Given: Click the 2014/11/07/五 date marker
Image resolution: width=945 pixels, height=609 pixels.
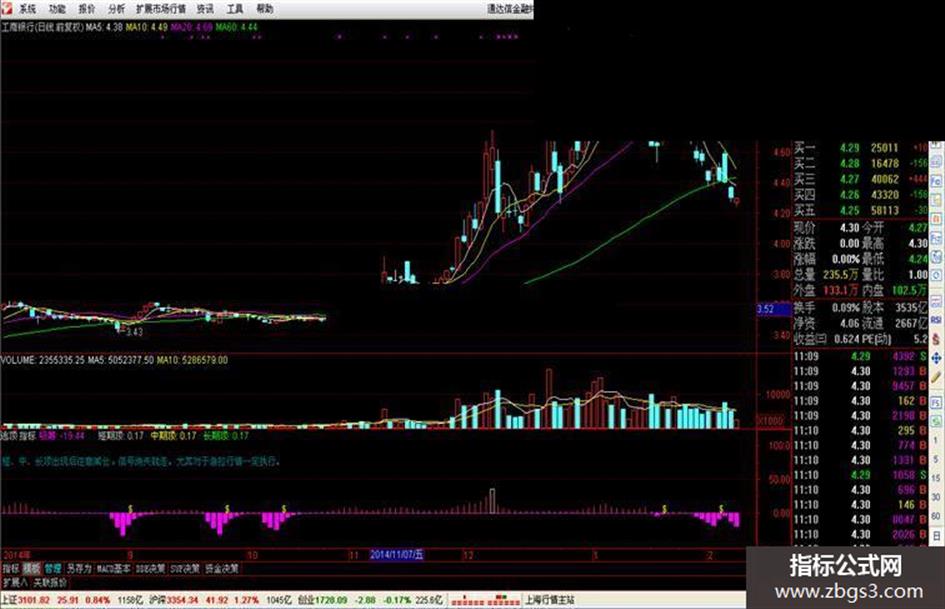Looking at the screenshot, I should point(397,555).
